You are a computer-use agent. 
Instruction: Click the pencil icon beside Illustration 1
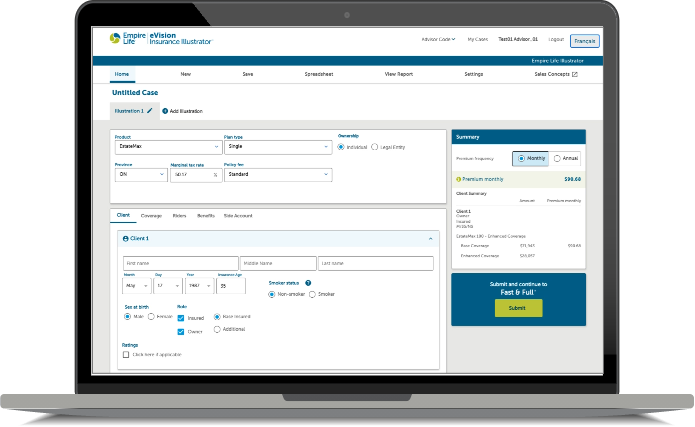coord(150,111)
